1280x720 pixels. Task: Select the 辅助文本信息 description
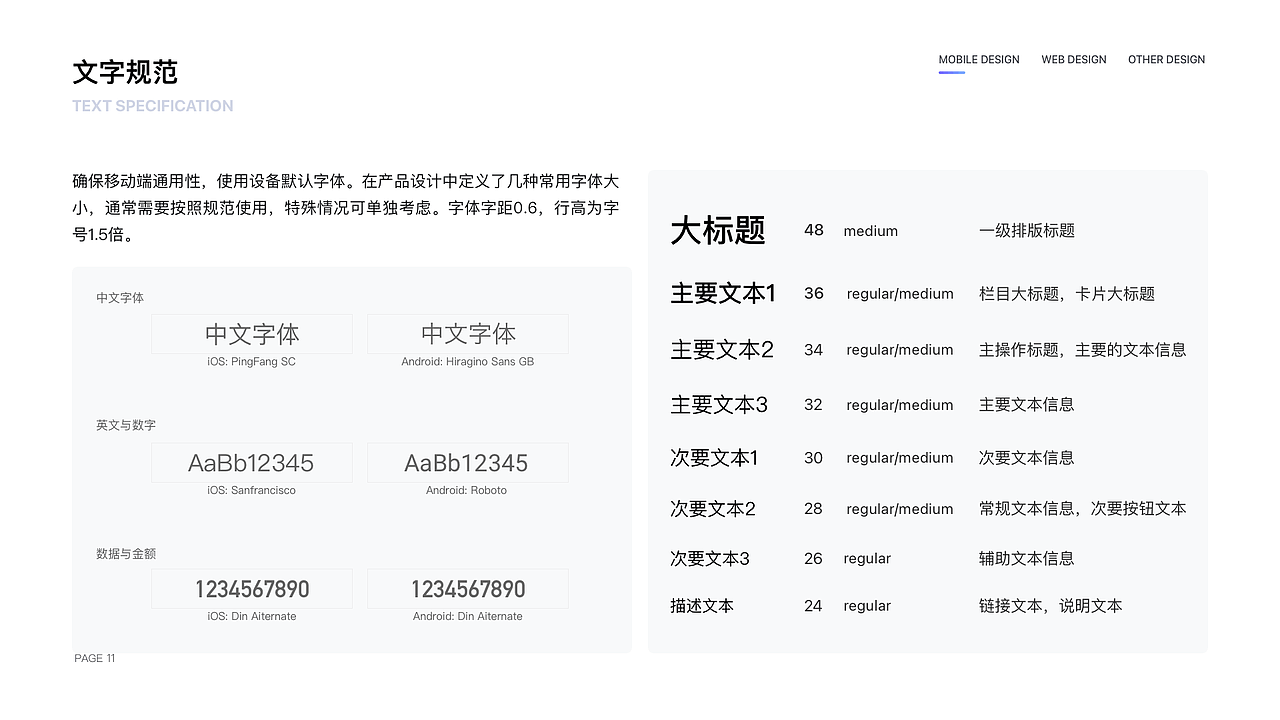[x=1027, y=559]
